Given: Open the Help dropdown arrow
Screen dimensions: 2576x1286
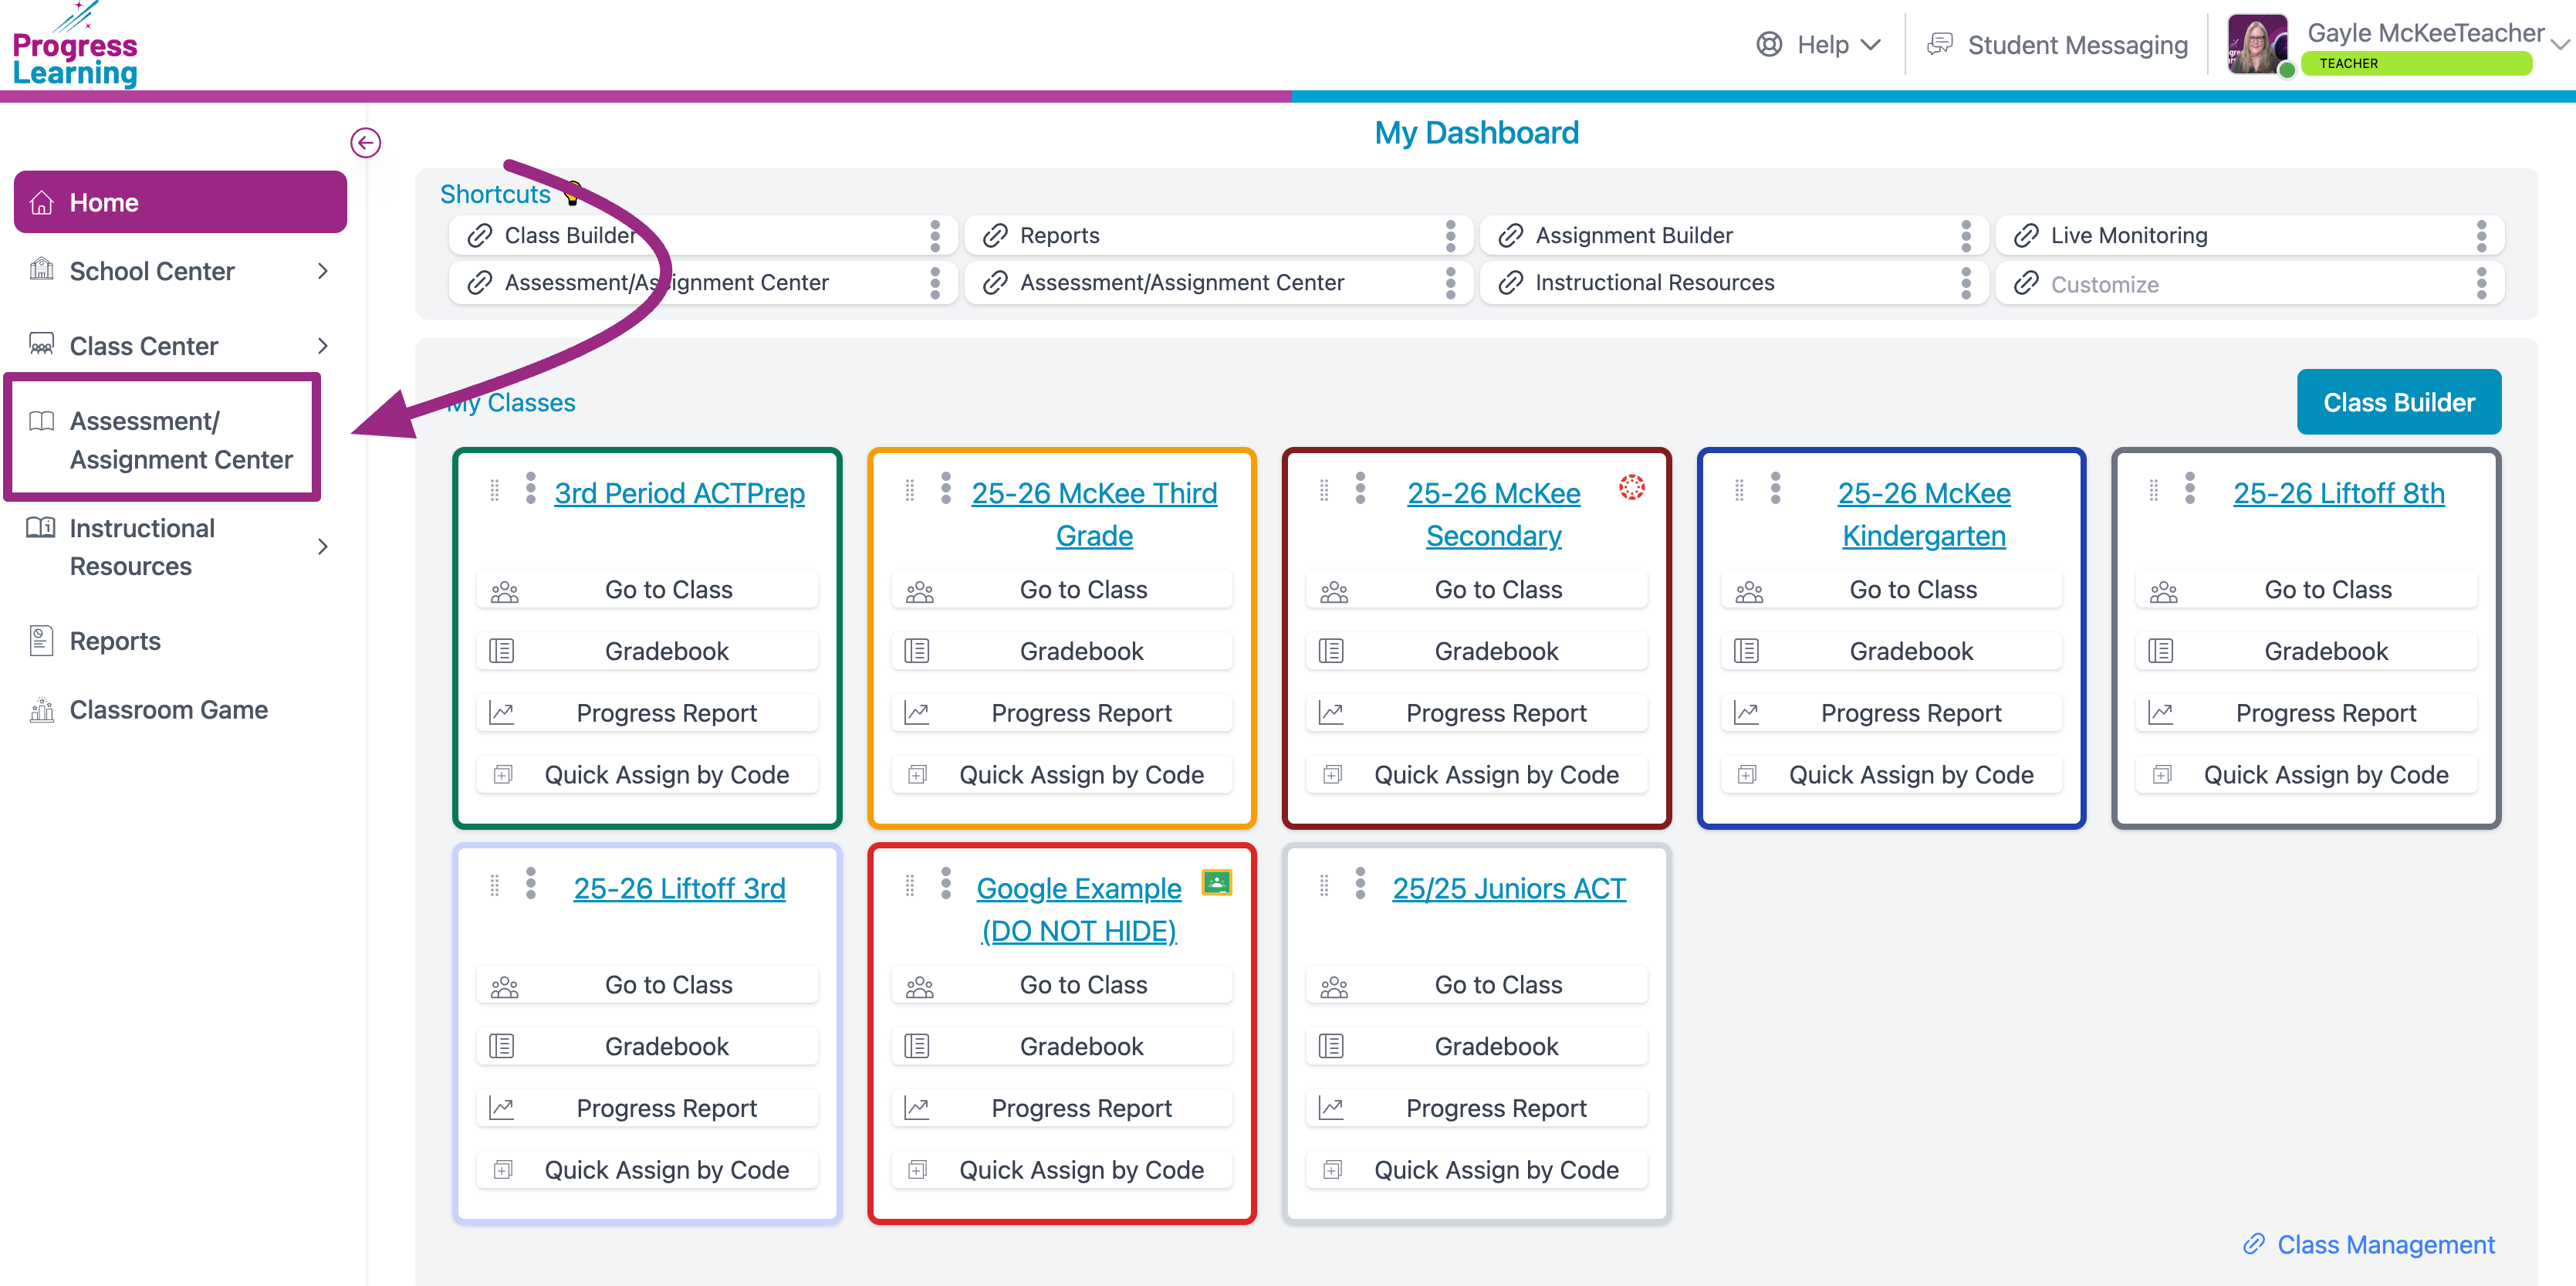Looking at the screenshot, I should click(x=1871, y=45).
